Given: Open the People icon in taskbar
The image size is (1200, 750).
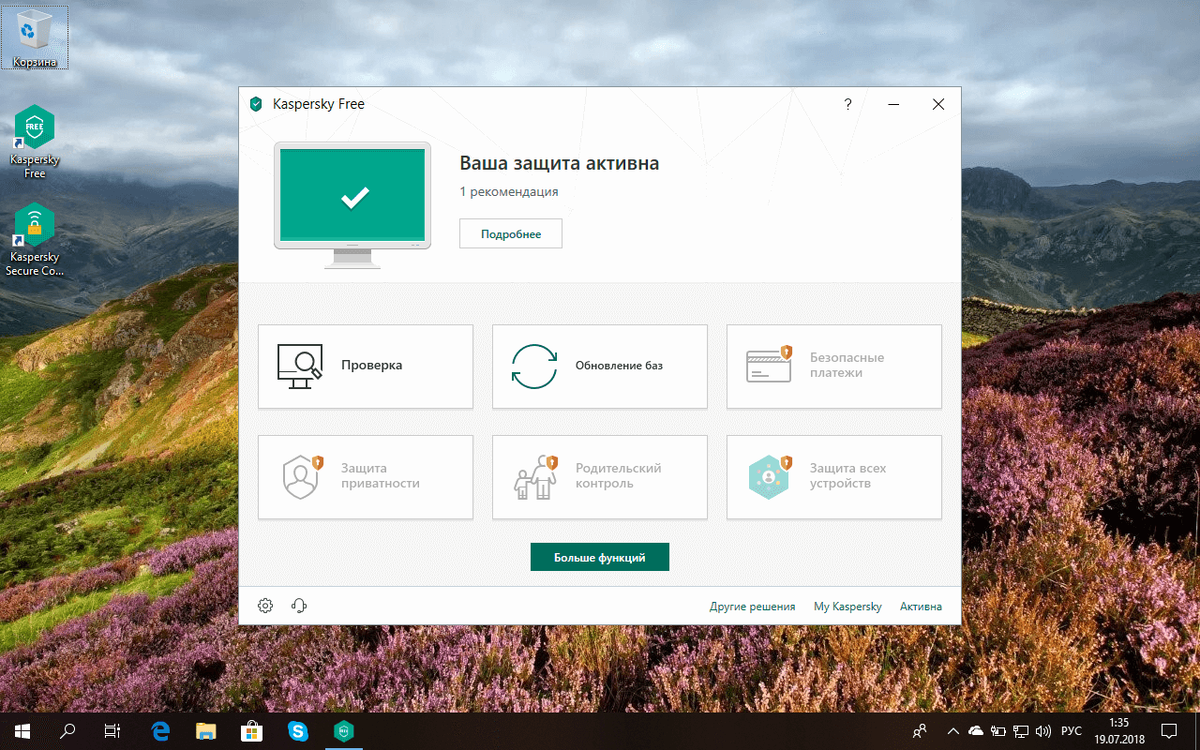Looking at the screenshot, I should click(x=920, y=731).
